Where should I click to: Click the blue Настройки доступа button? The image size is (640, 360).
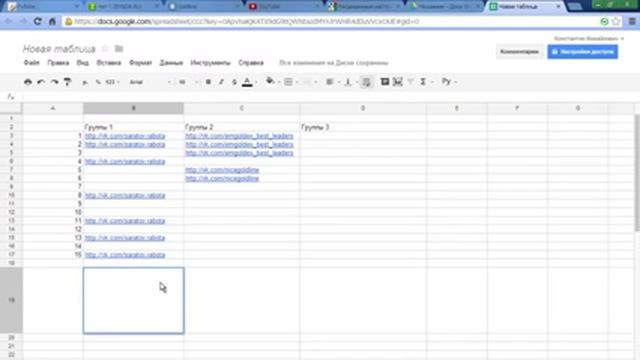(582, 52)
